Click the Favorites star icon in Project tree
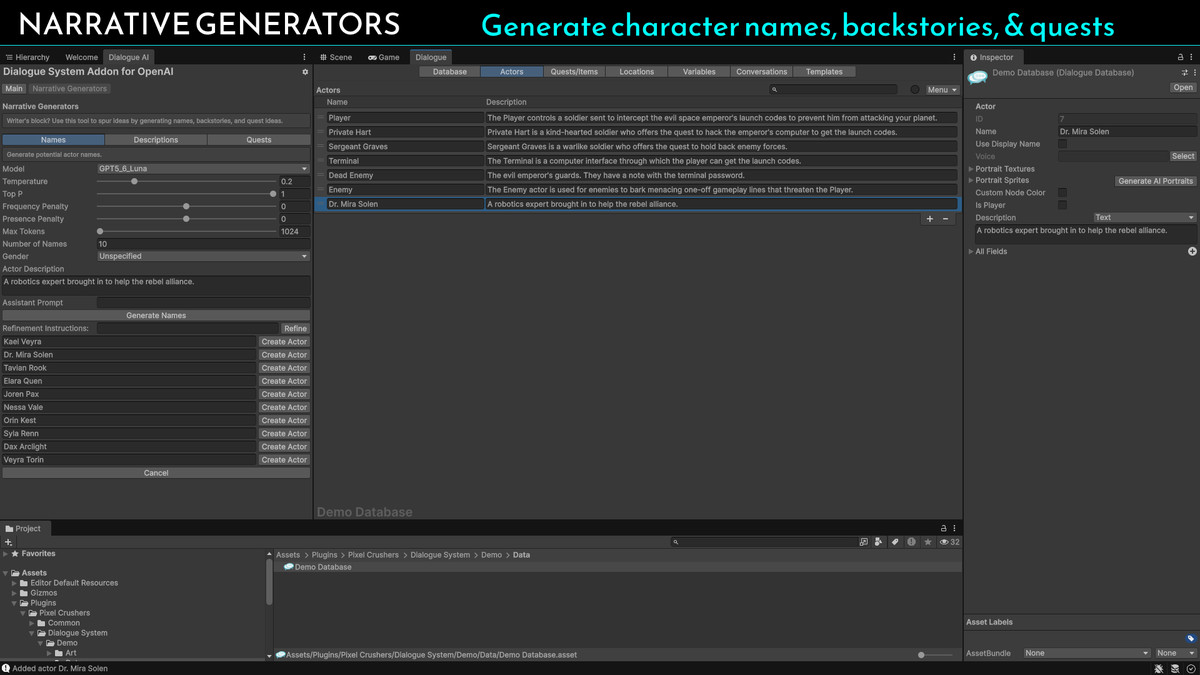1200x675 pixels. coord(15,553)
